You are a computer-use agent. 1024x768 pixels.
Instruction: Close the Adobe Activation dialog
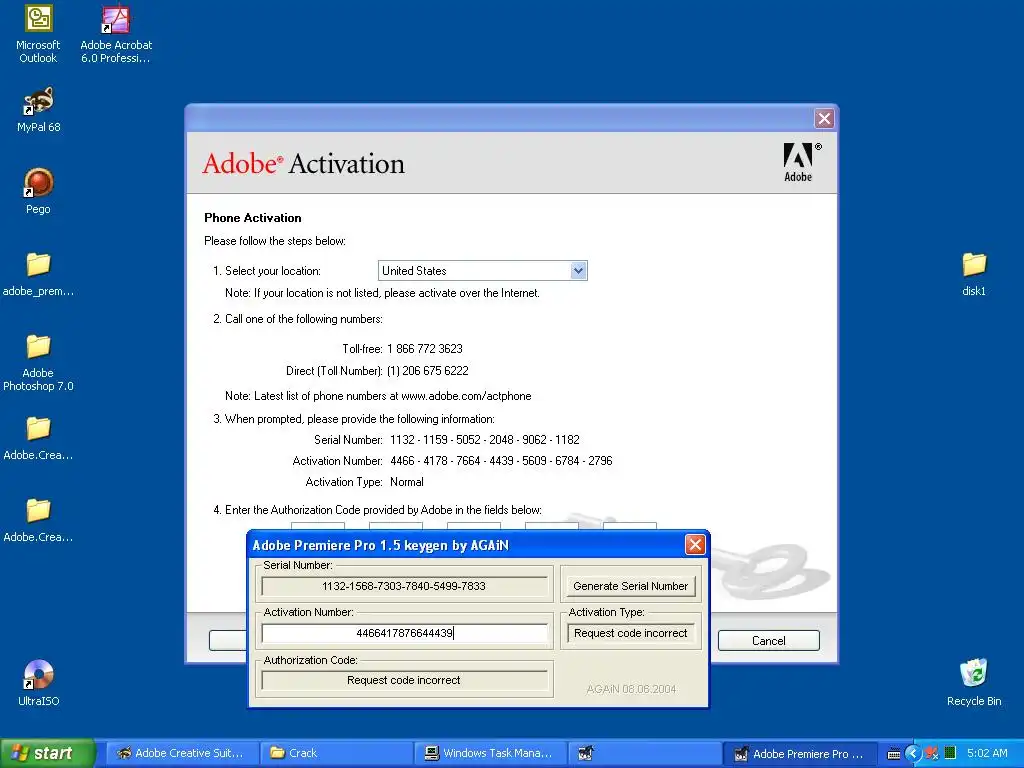pyautogui.click(x=824, y=118)
